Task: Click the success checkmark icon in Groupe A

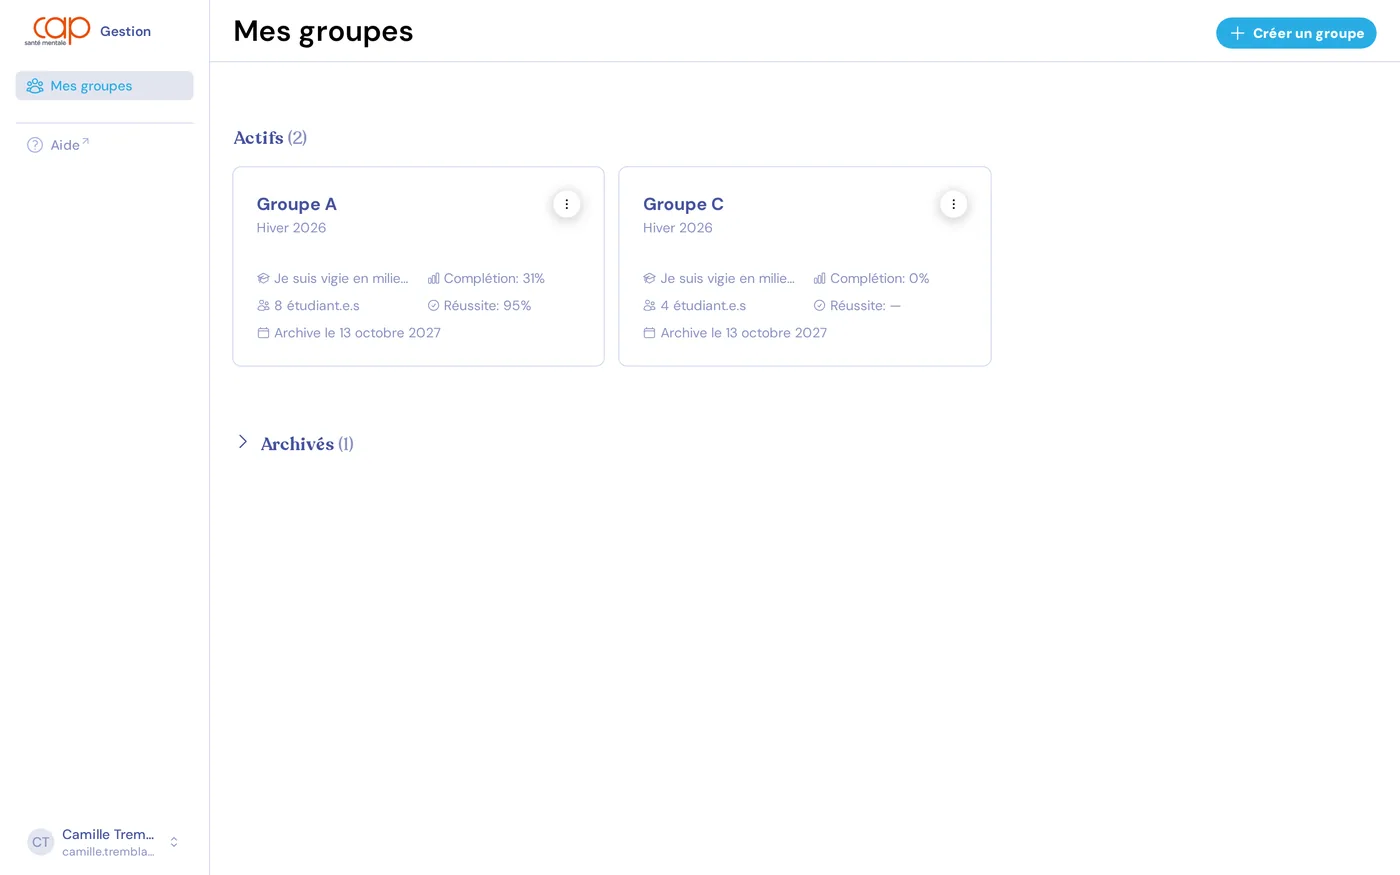Action: coord(433,305)
